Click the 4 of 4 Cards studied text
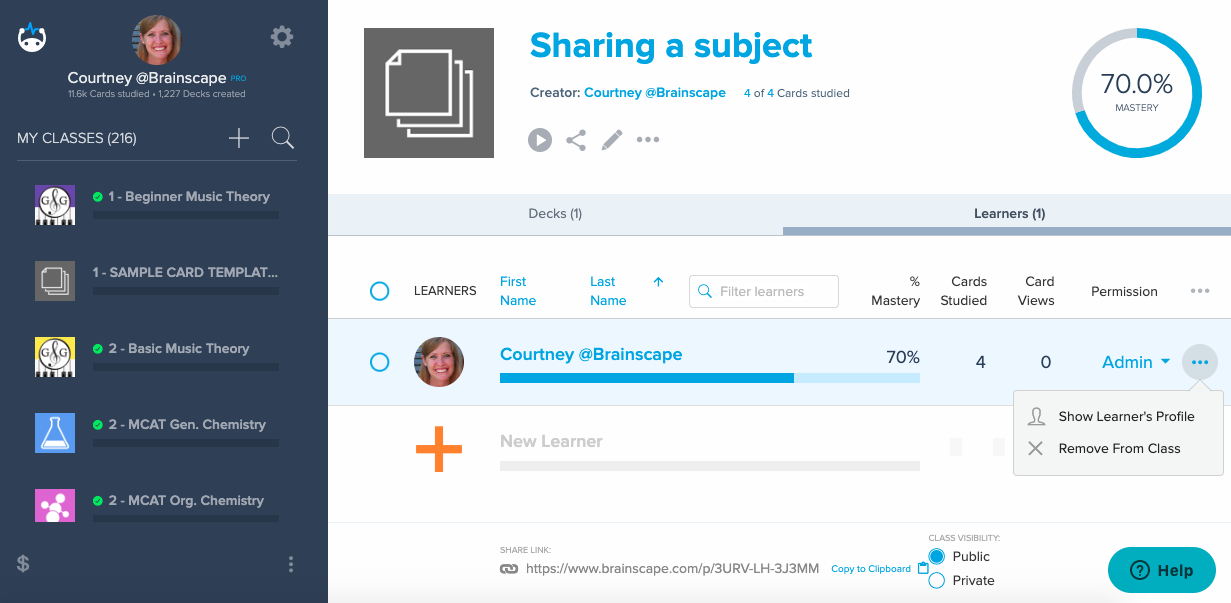 797,93
